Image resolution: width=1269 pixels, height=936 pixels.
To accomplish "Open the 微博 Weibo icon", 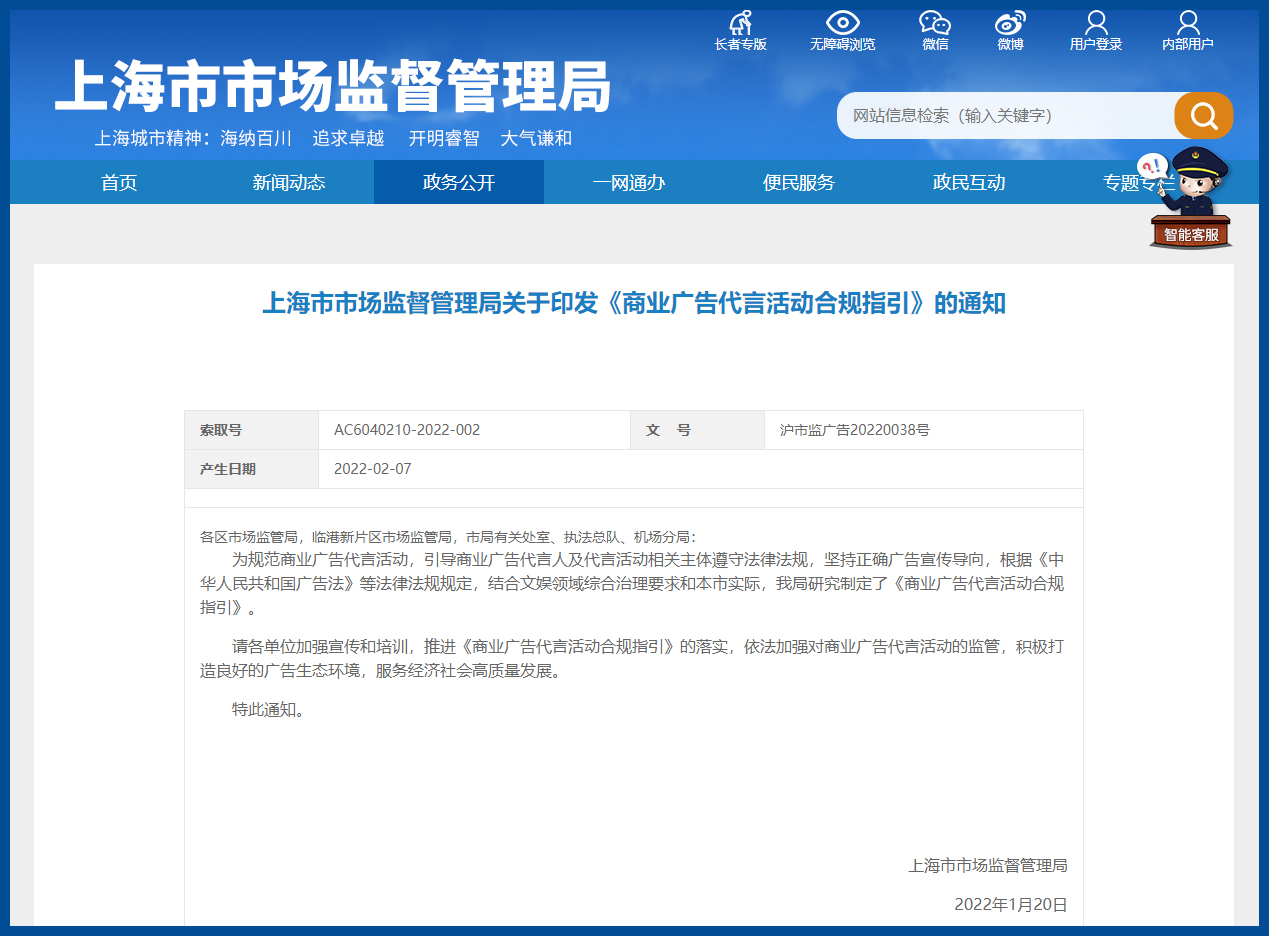I will (1010, 23).
